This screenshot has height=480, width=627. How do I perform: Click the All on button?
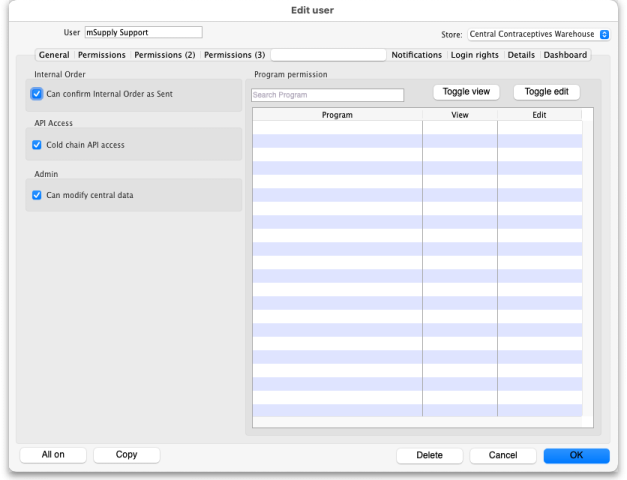click(x=53, y=455)
